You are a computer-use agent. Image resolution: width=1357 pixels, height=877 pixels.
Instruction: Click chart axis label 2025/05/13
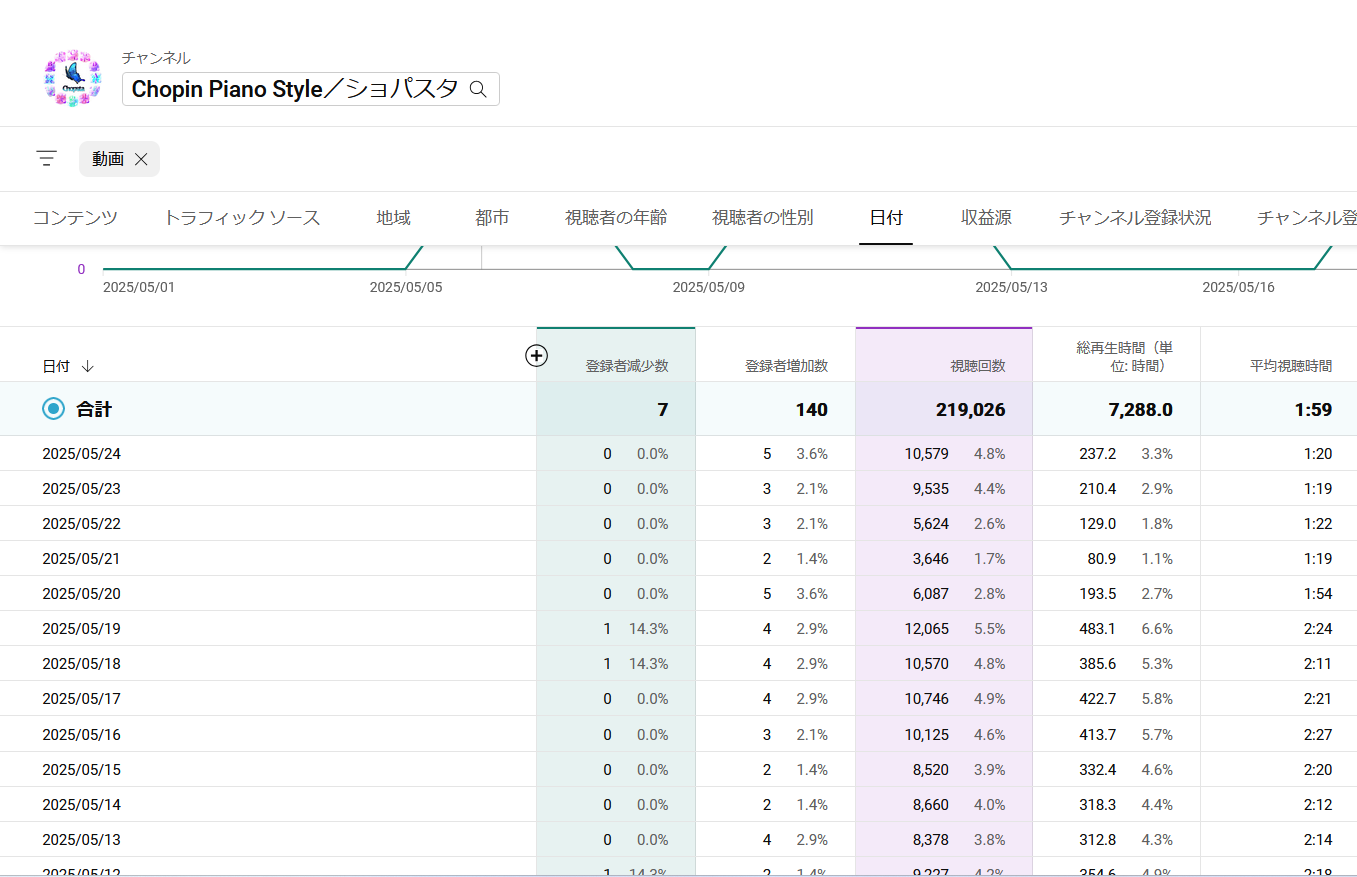click(x=1011, y=287)
